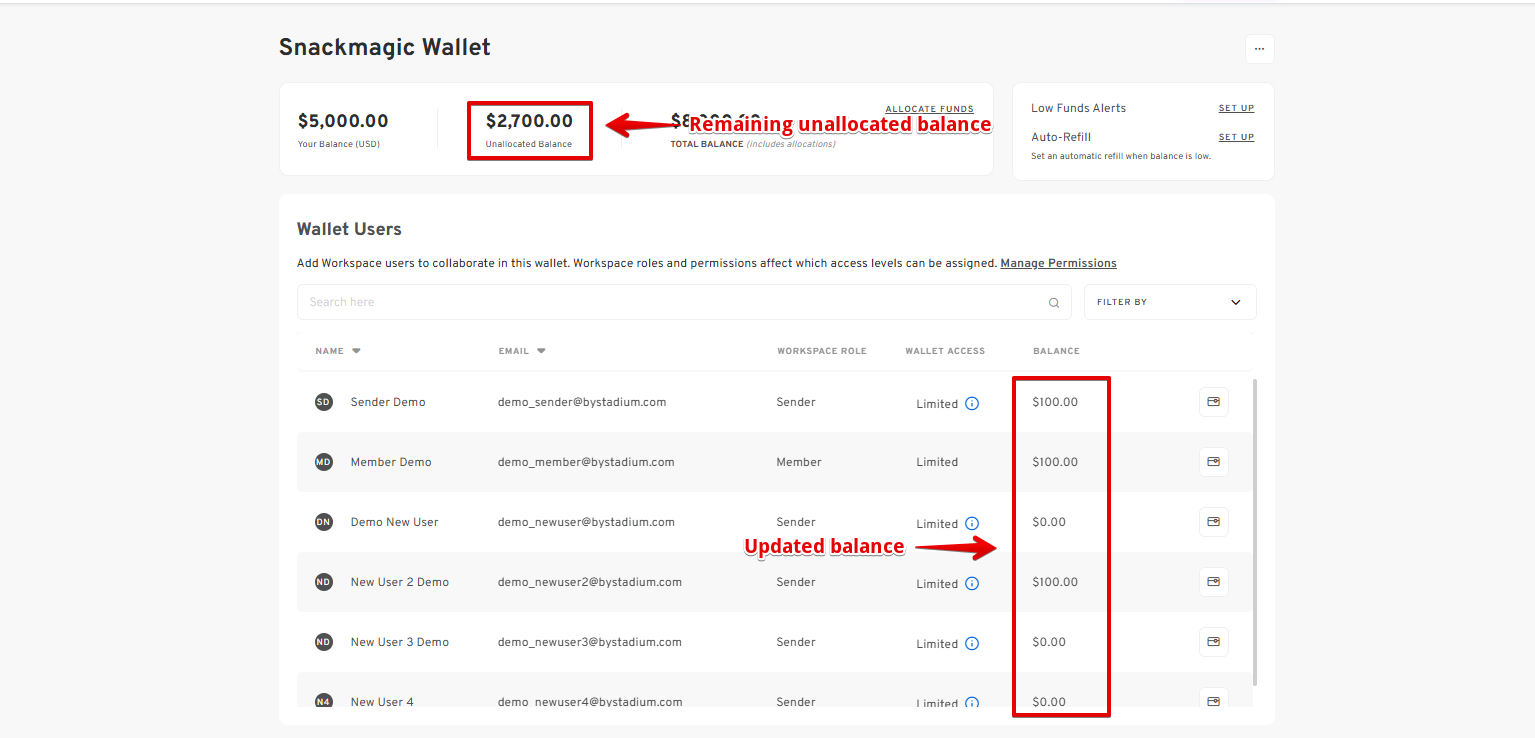1535x738 pixels.
Task: Open the Filter By dropdown
Action: coord(1169,302)
